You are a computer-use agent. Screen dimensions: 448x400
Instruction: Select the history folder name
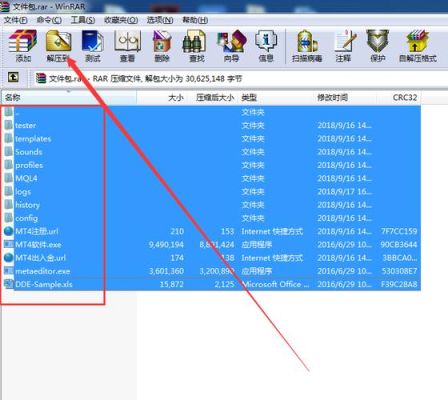coord(27,205)
